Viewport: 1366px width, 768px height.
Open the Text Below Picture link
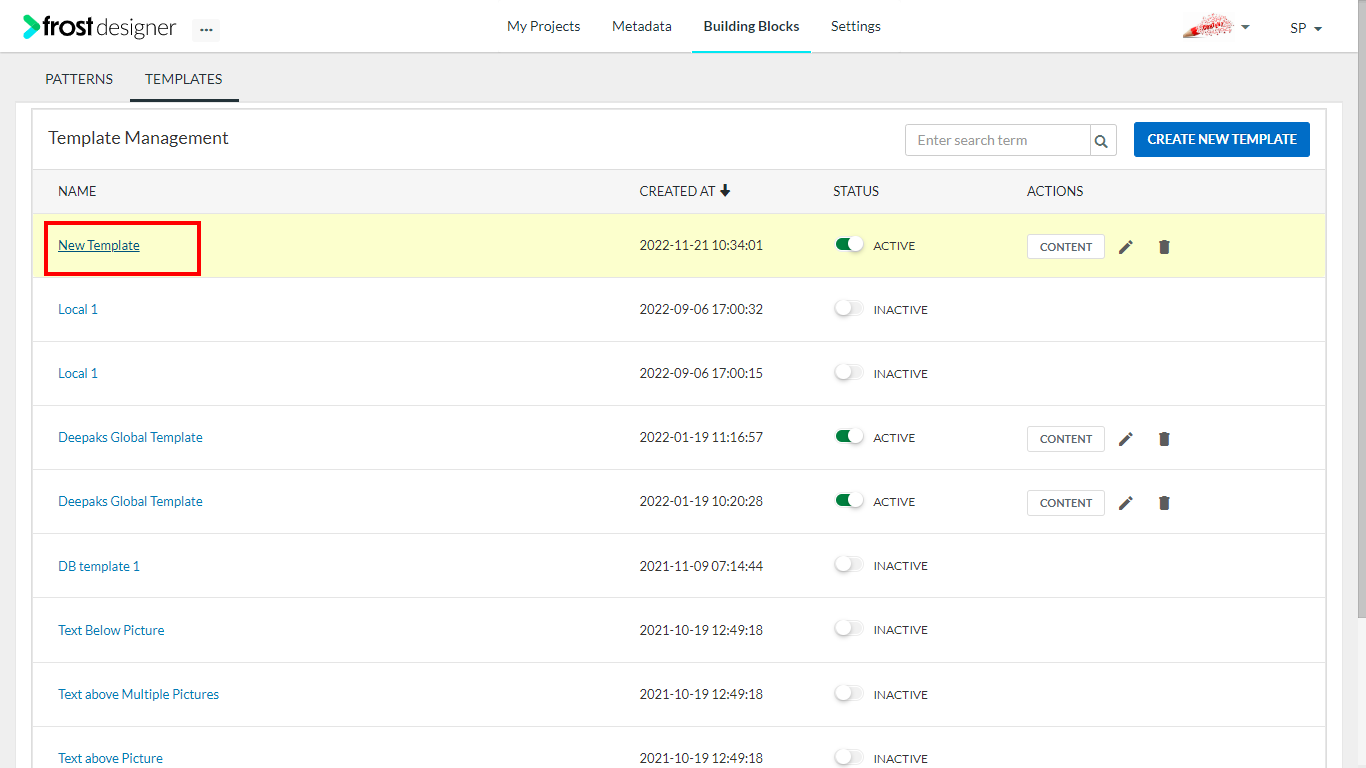(x=111, y=630)
